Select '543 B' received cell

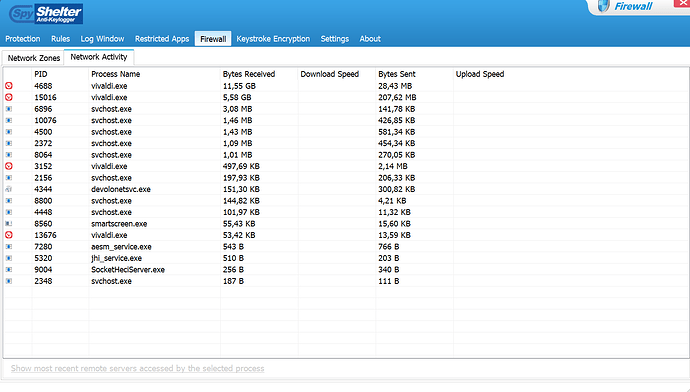click(233, 246)
